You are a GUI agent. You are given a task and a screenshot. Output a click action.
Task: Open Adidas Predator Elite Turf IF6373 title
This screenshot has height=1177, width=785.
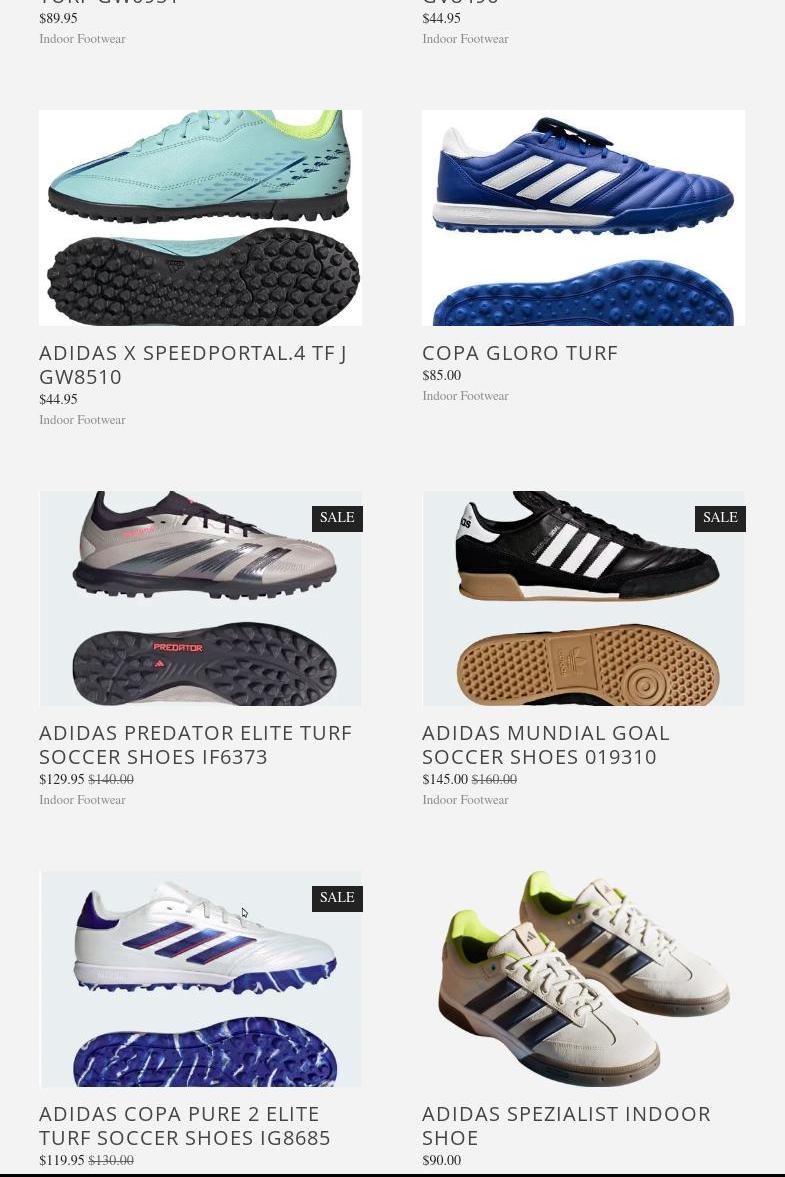pyautogui.click(x=195, y=745)
